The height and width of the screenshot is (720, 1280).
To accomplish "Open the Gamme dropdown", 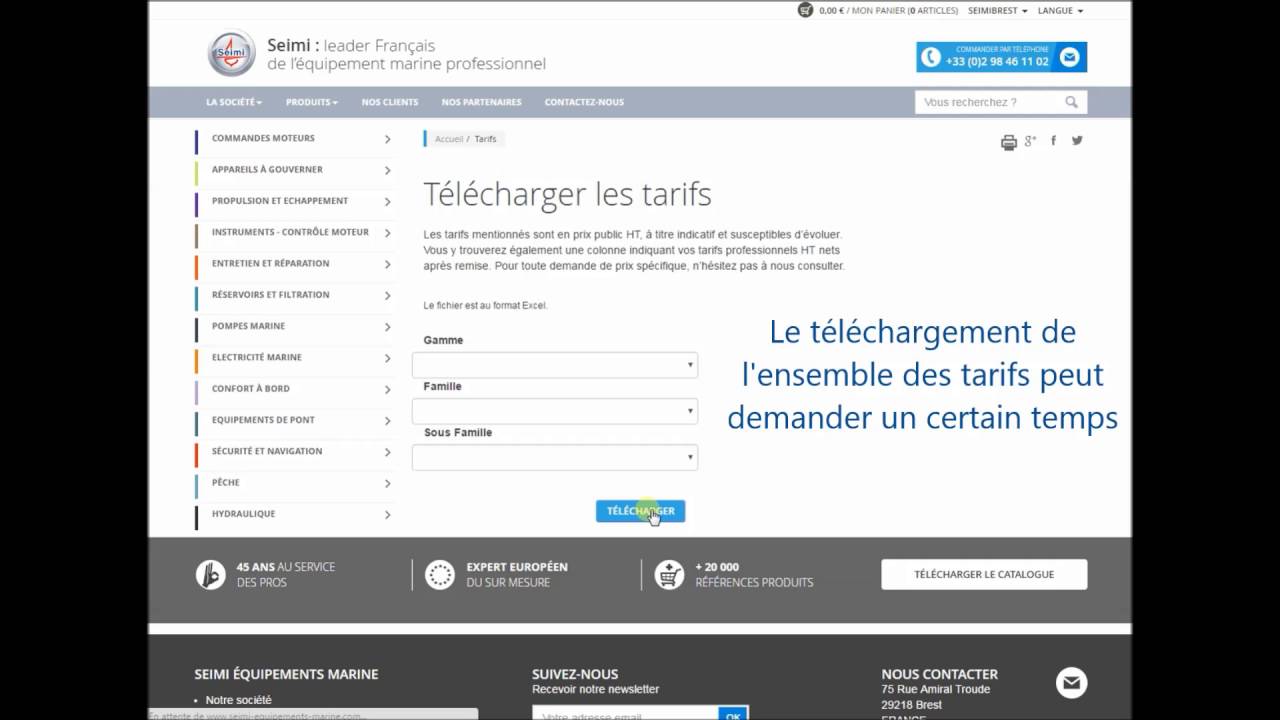I will point(555,365).
